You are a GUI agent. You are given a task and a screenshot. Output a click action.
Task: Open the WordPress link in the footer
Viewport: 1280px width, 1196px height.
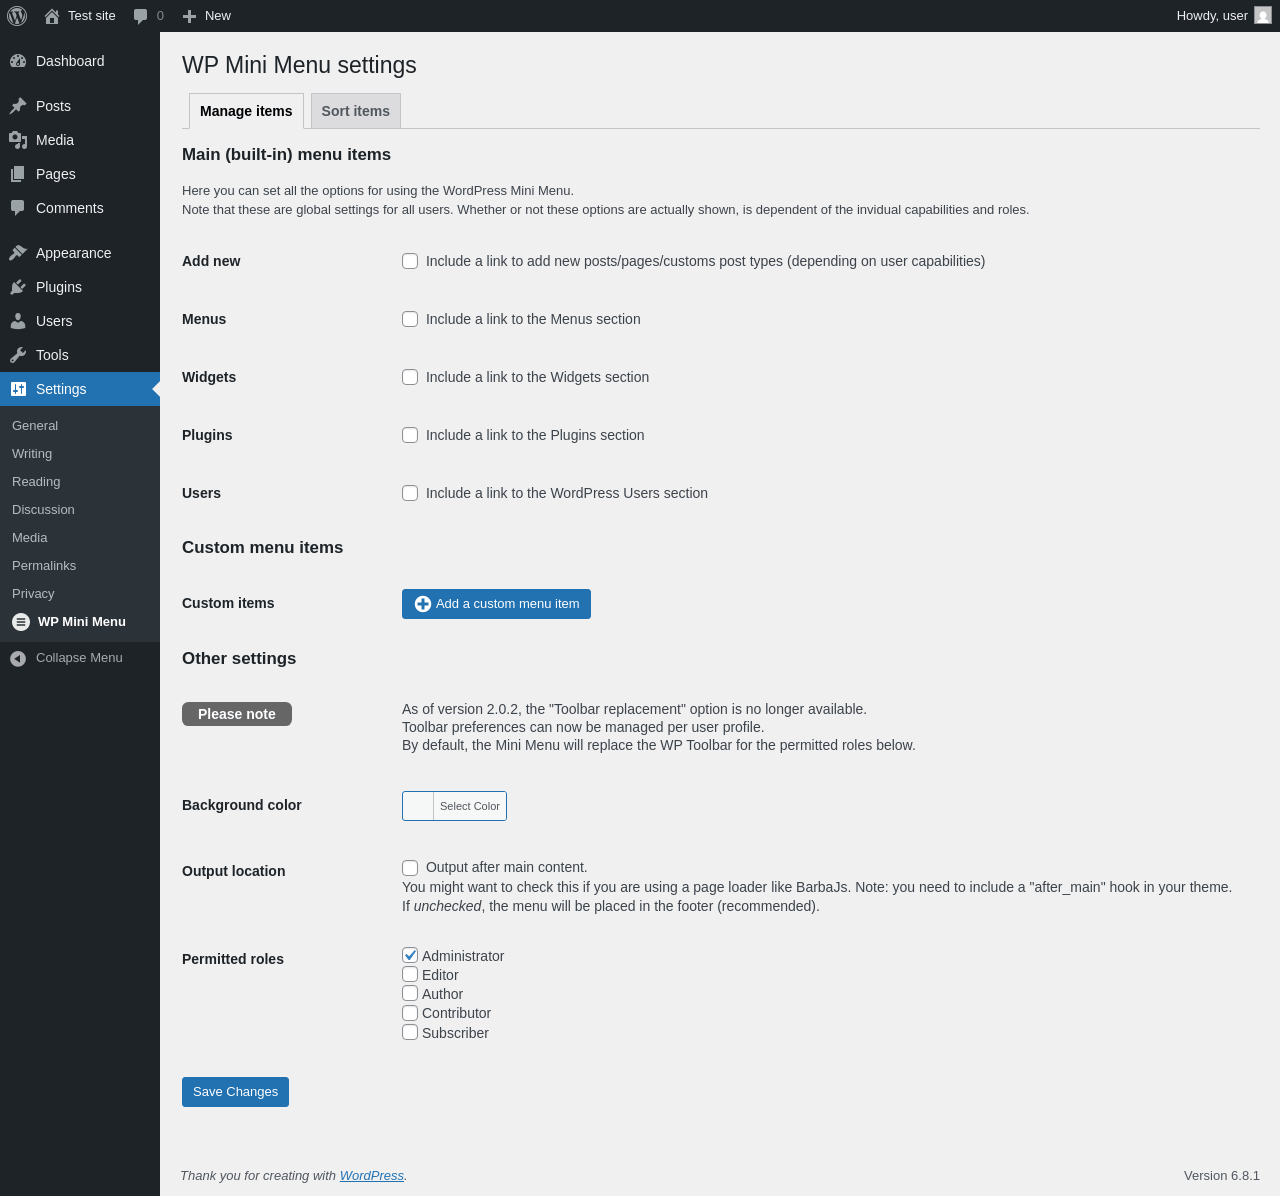click(372, 1175)
